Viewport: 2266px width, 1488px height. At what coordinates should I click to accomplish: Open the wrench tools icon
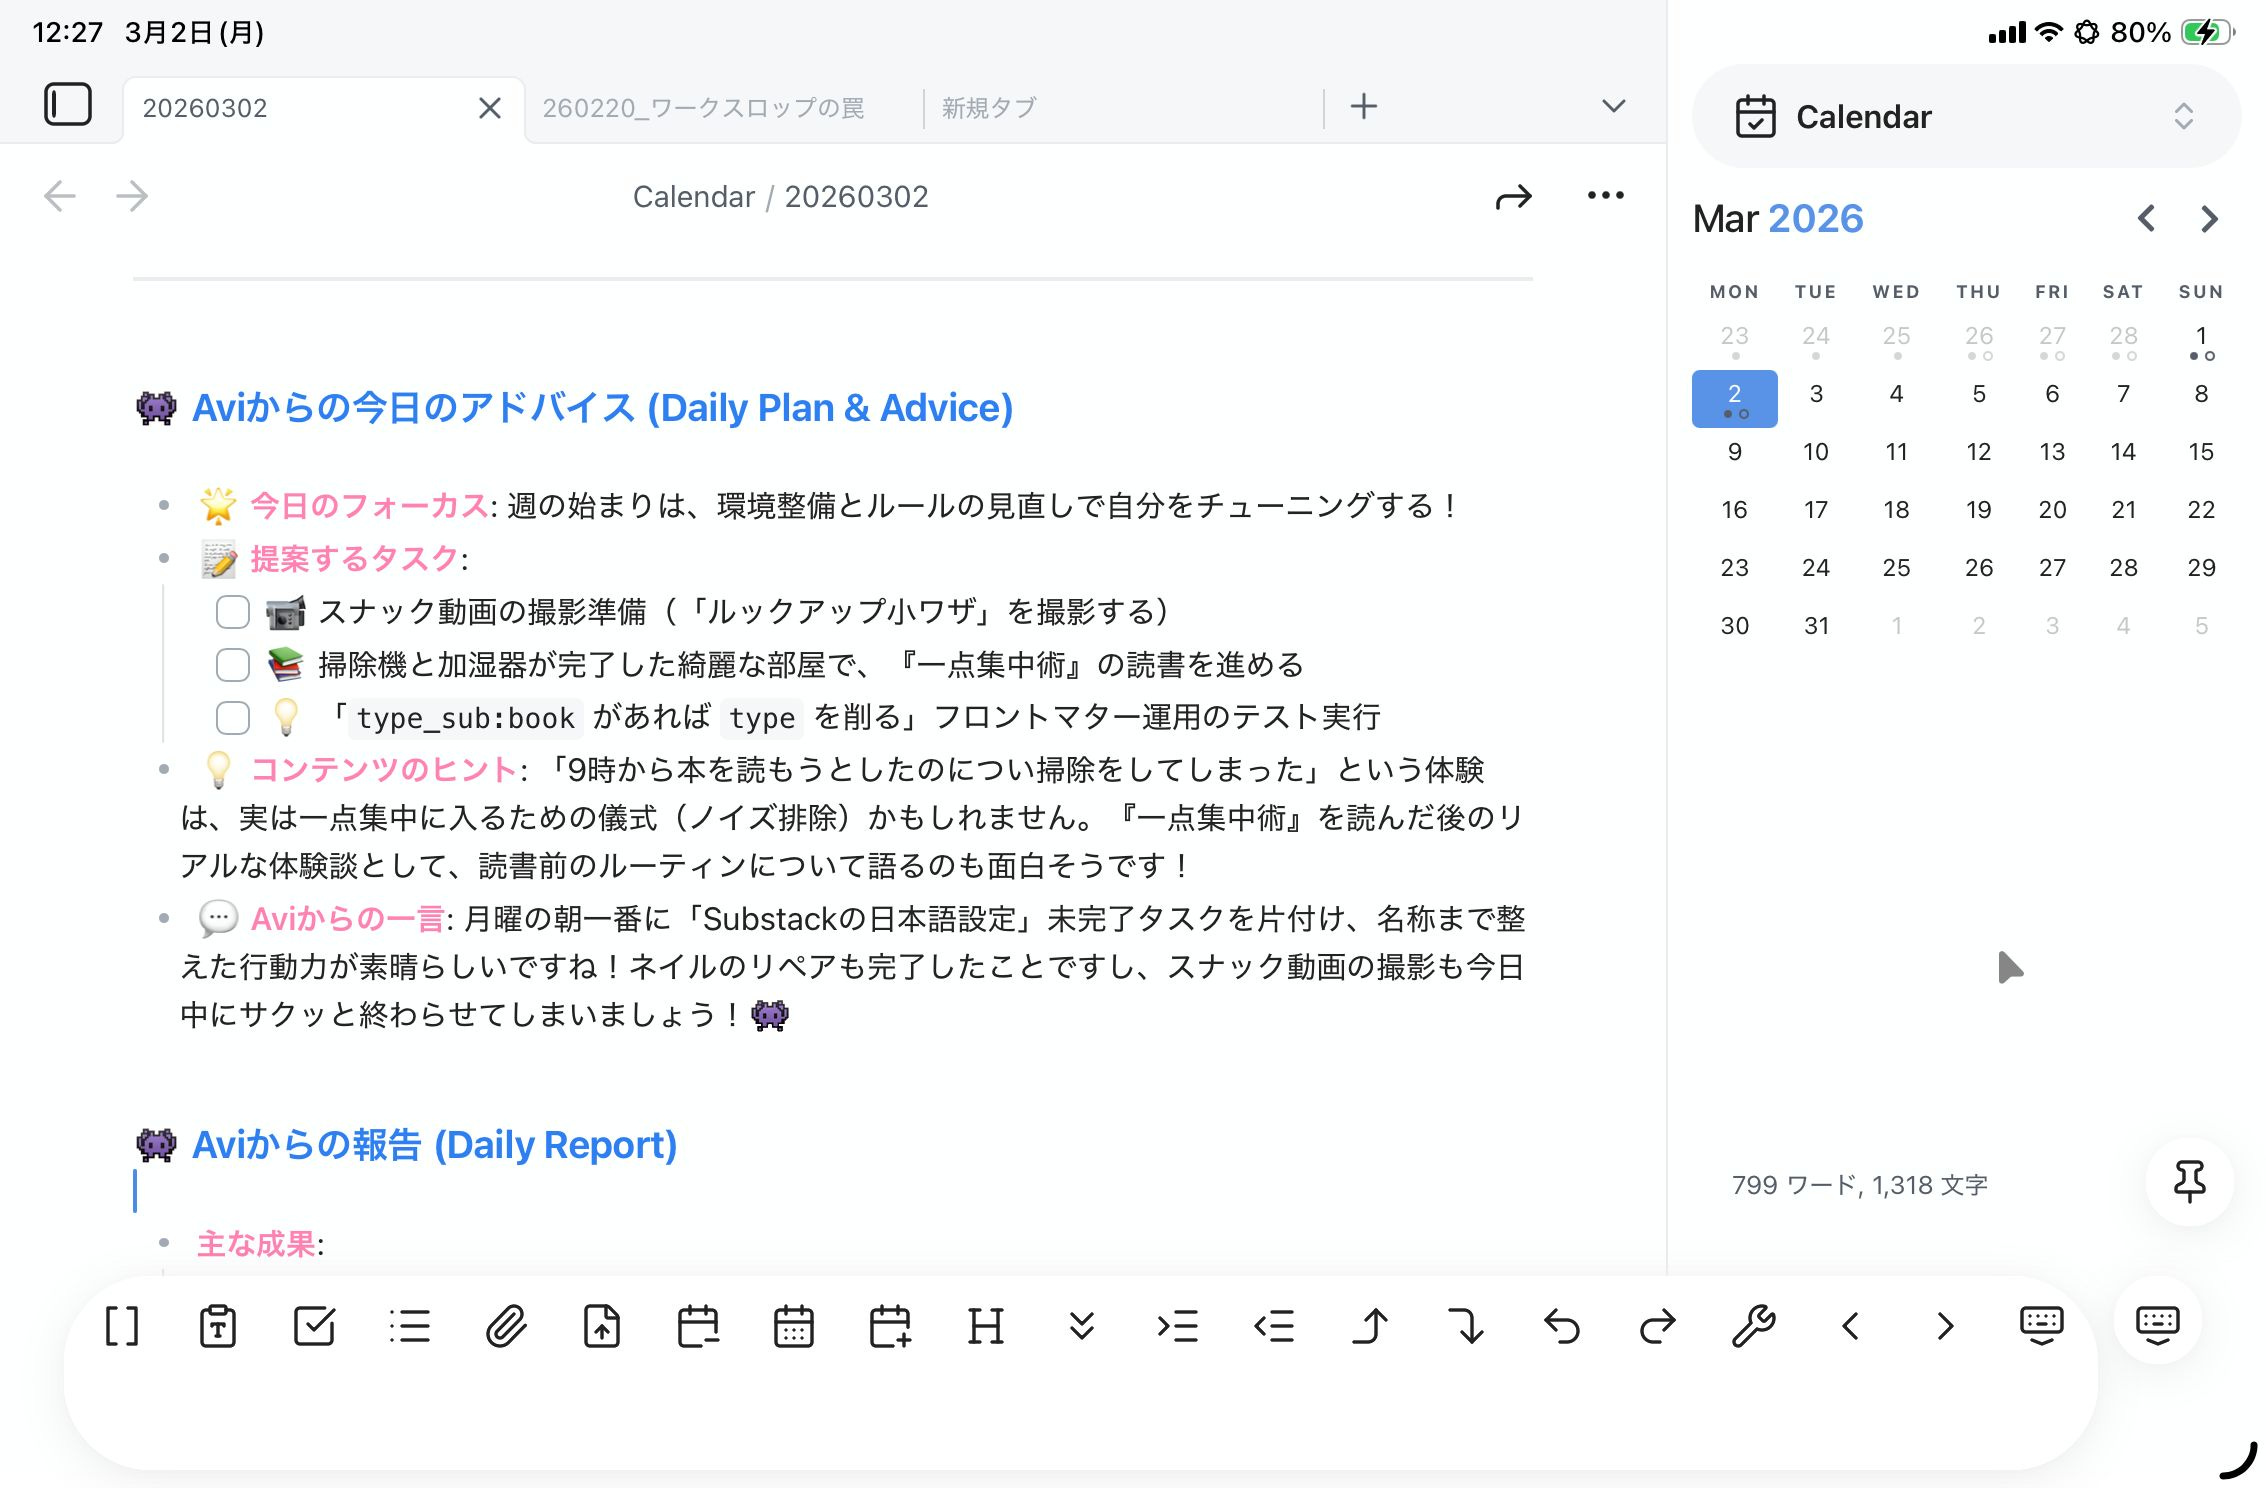pyautogui.click(x=1753, y=1327)
